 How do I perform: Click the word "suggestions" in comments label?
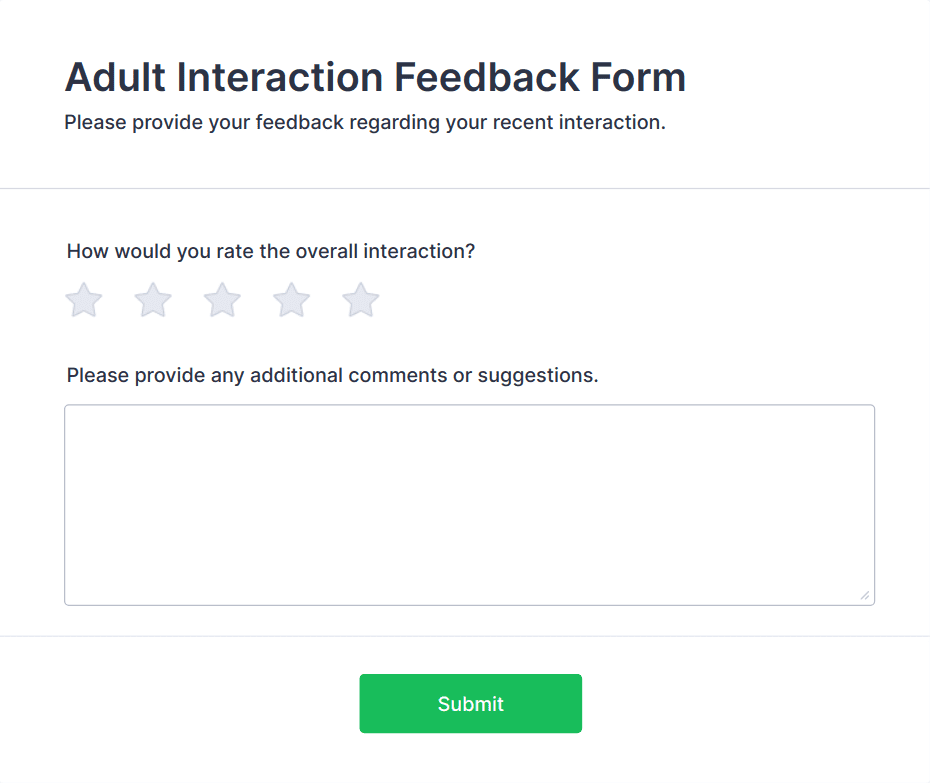click(538, 376)
